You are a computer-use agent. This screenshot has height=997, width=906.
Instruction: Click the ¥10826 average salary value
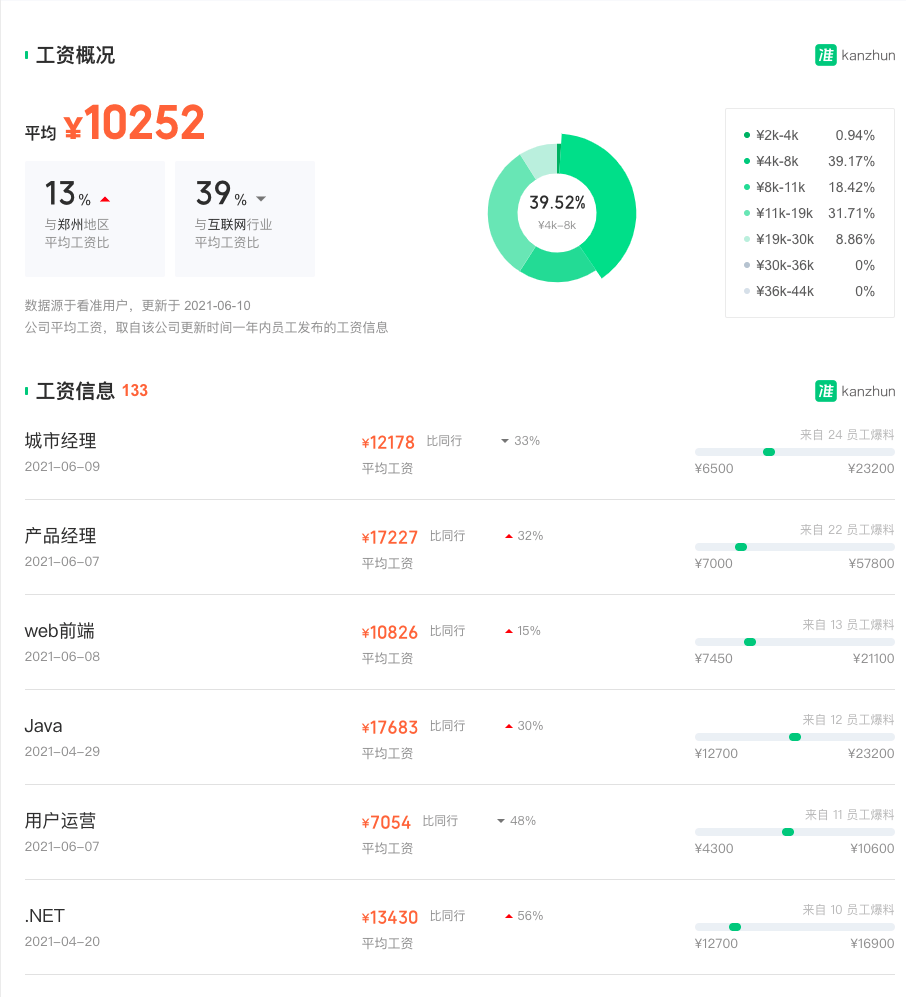[390, 633]
